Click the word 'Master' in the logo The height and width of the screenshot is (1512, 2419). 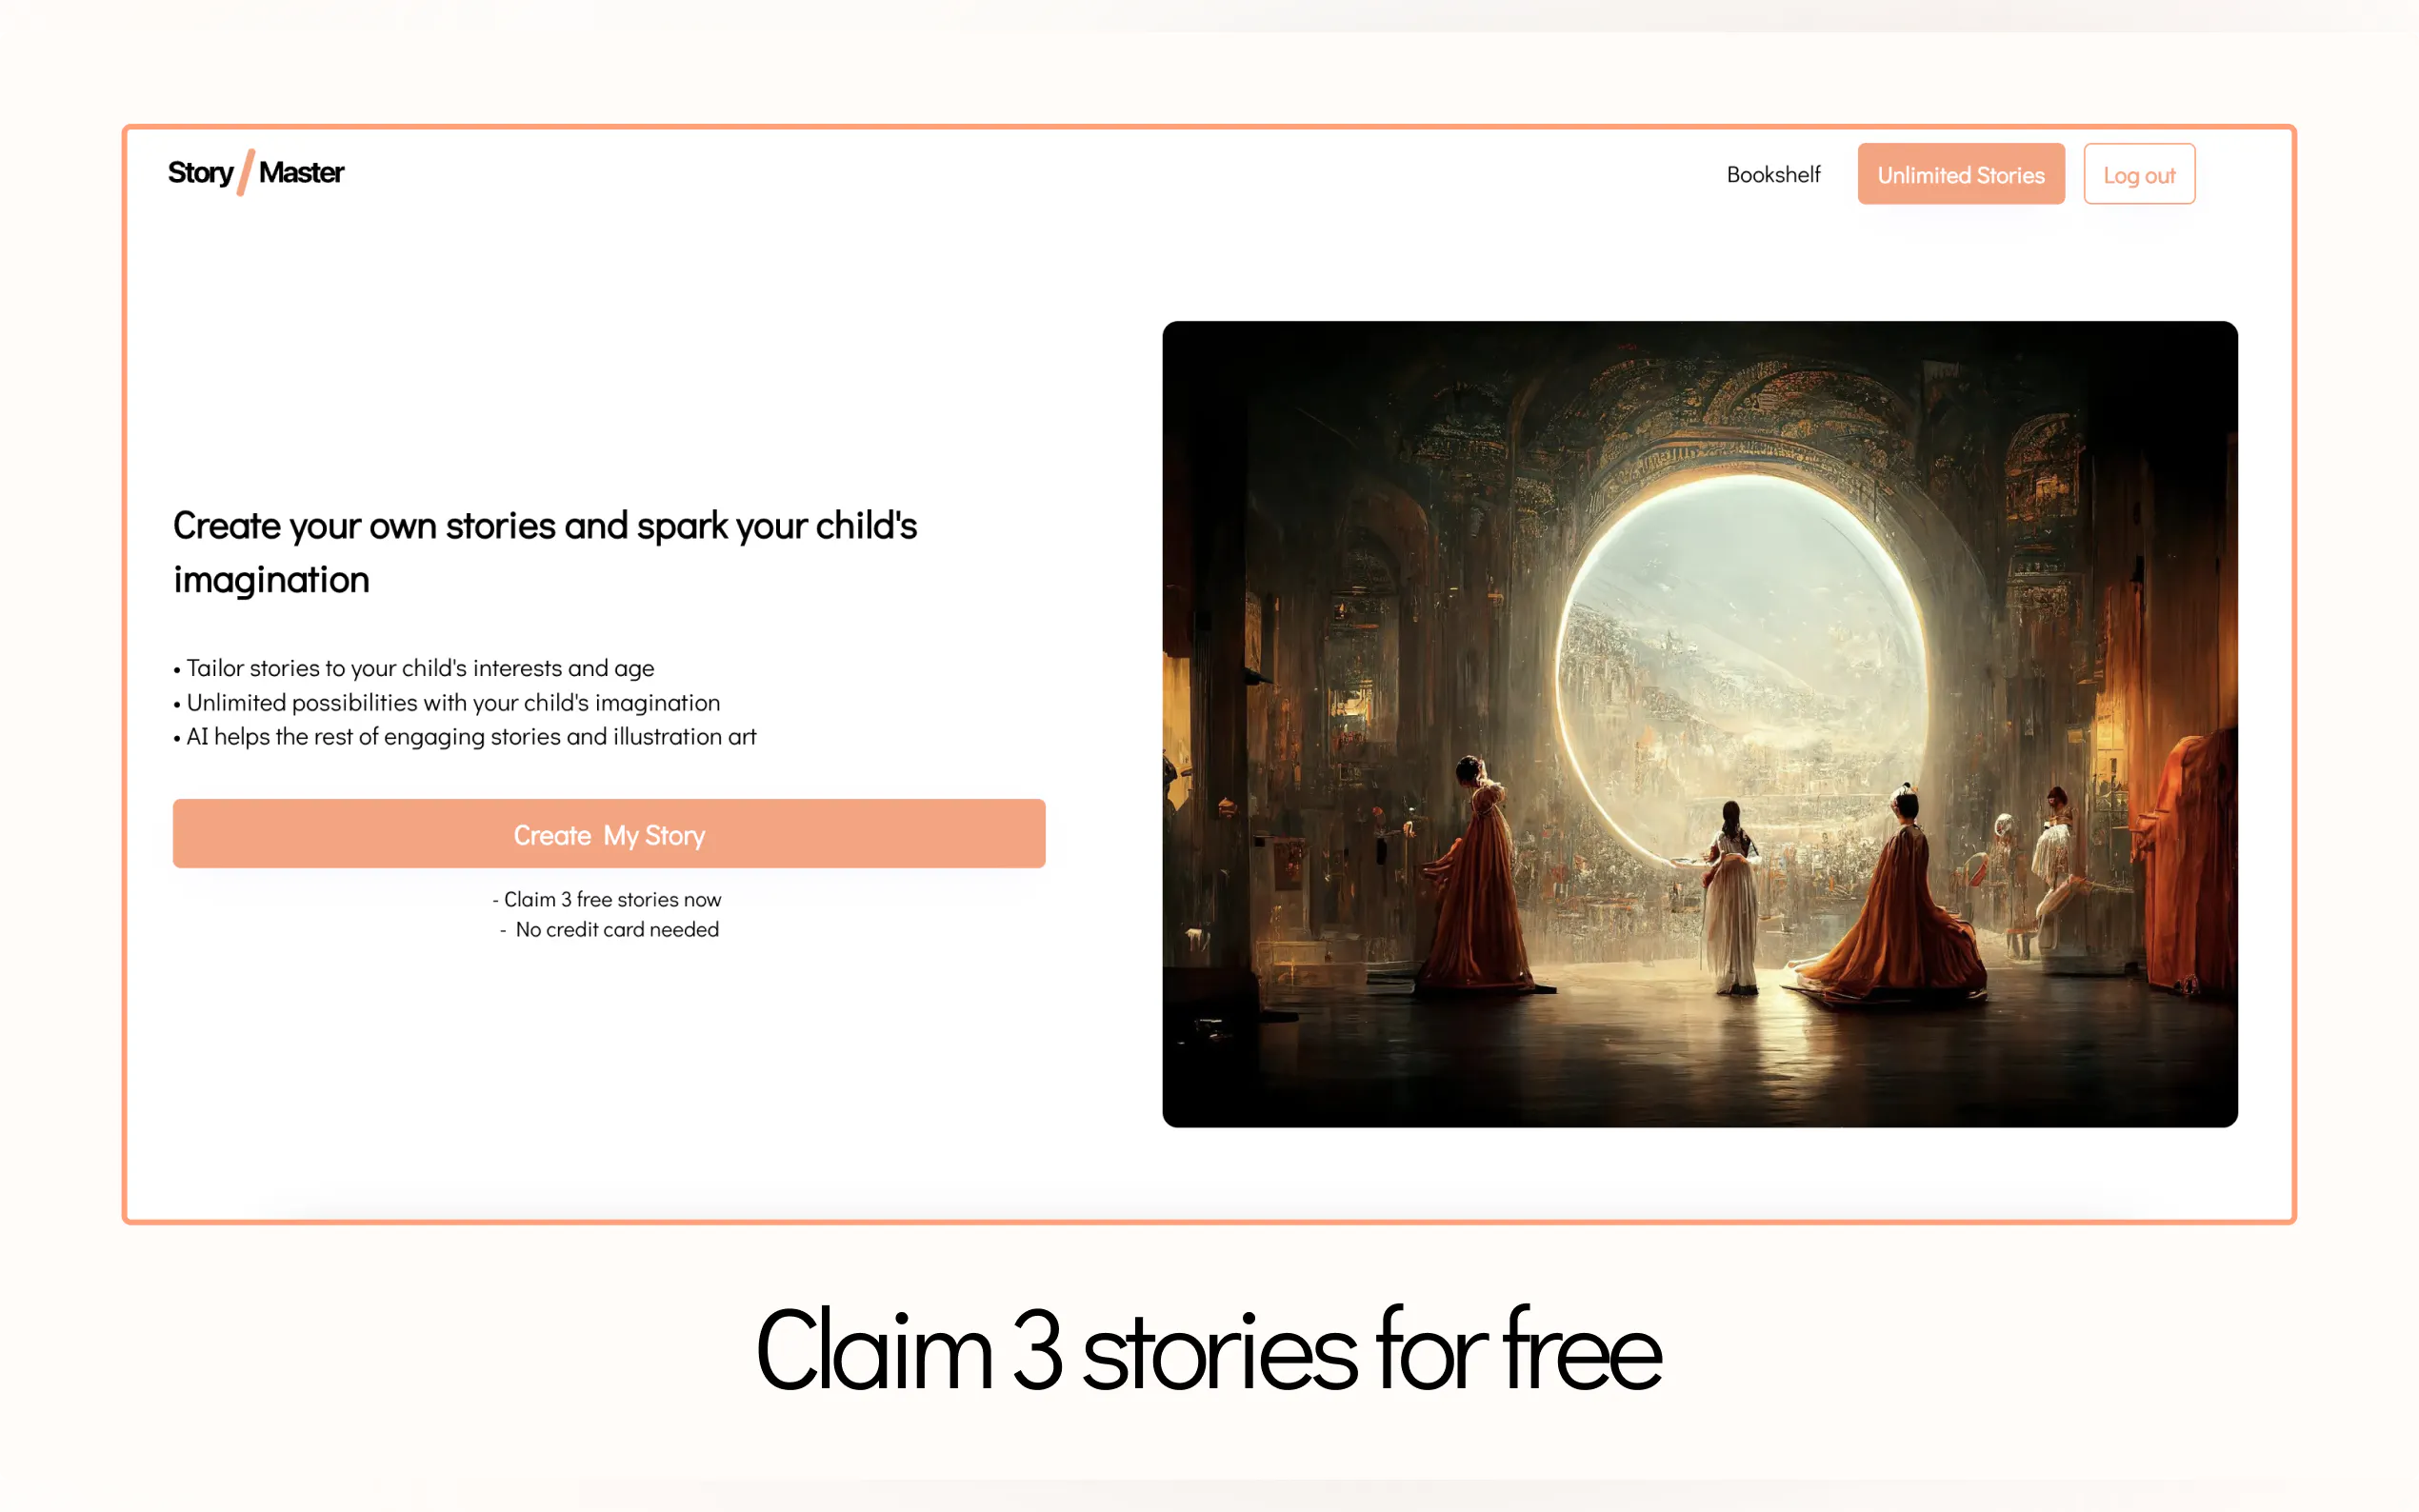(301, 172)
